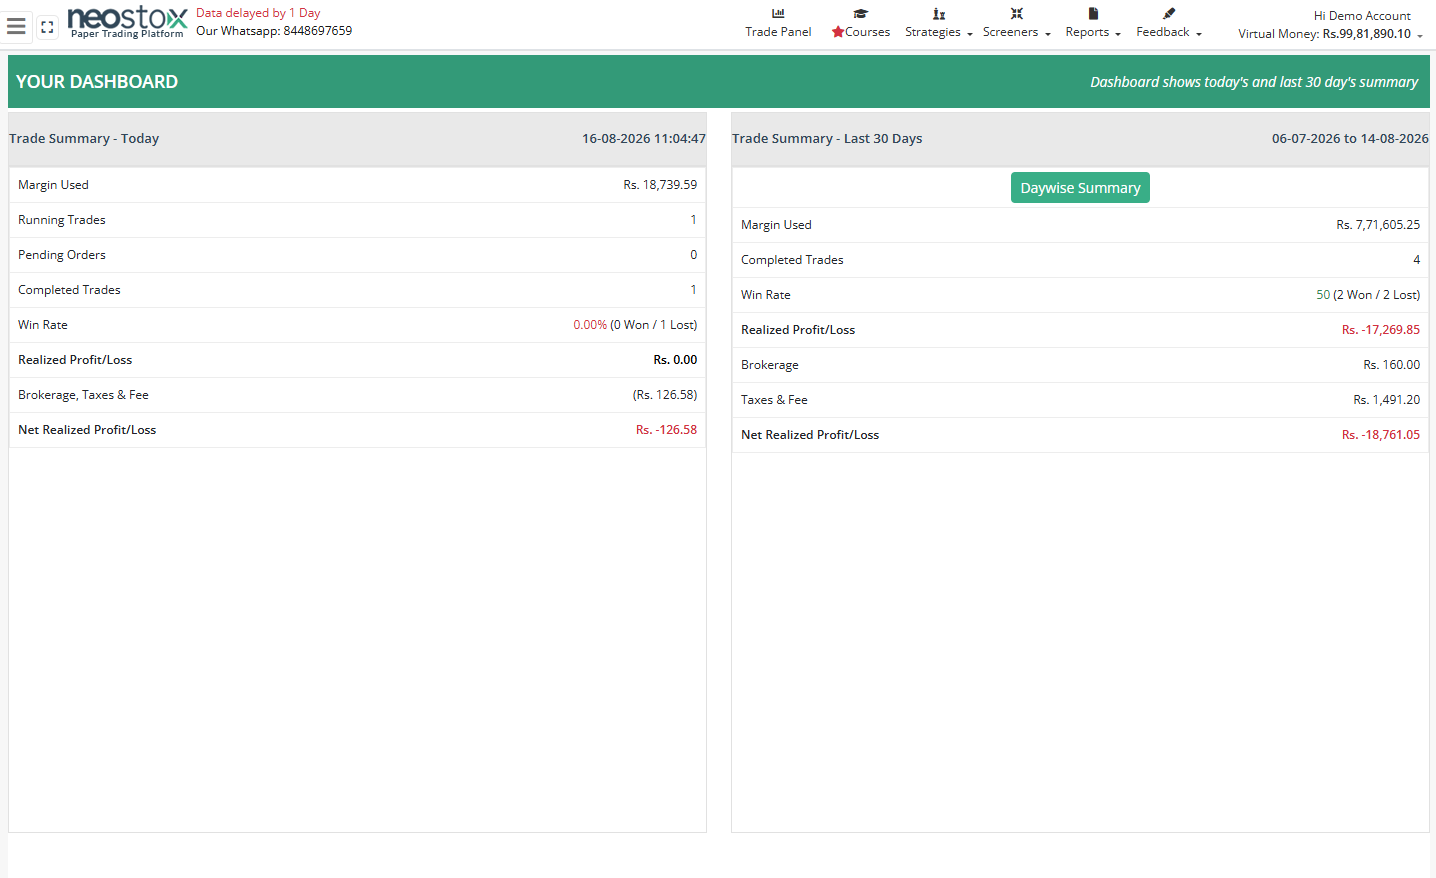Click Hi Demo Account text
The width and height of the screenshot is (1436, 878).
click(x=1362, y=16)
